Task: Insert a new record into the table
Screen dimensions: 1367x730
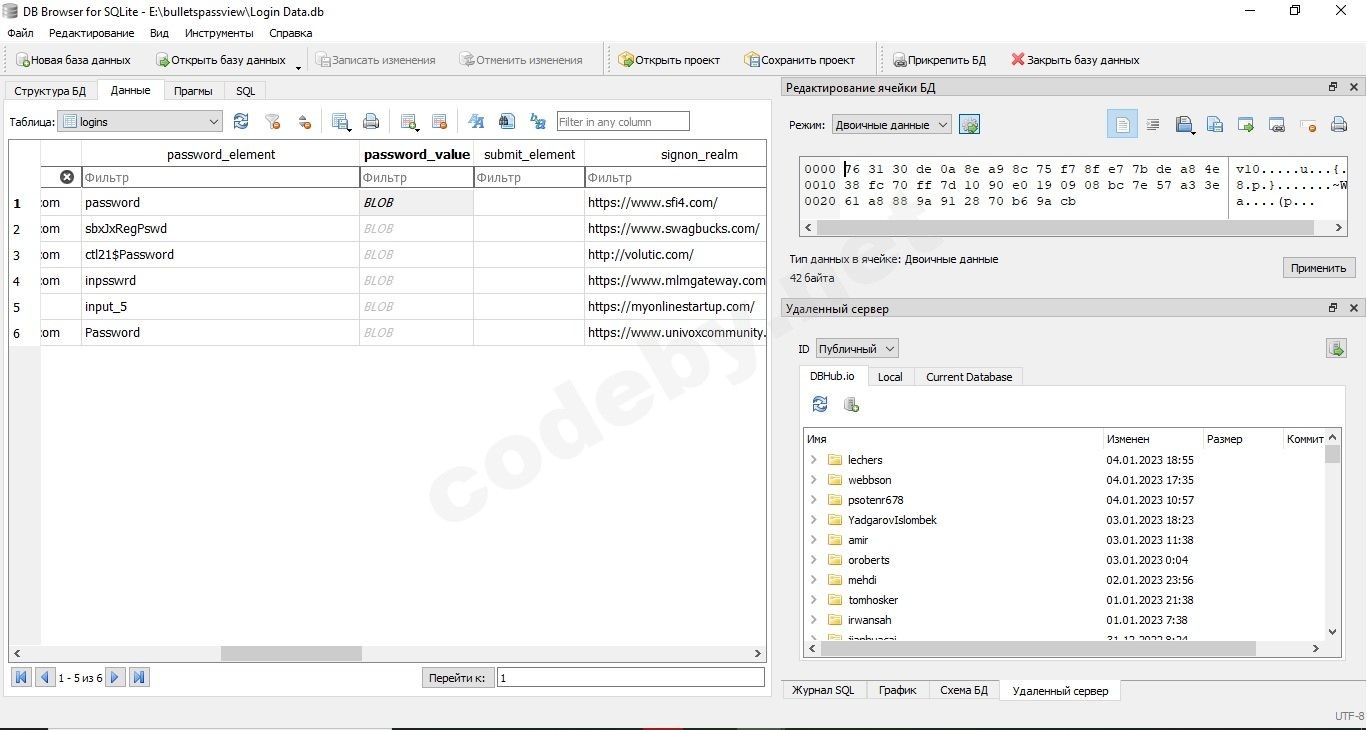Action: (x=409, y=122)
